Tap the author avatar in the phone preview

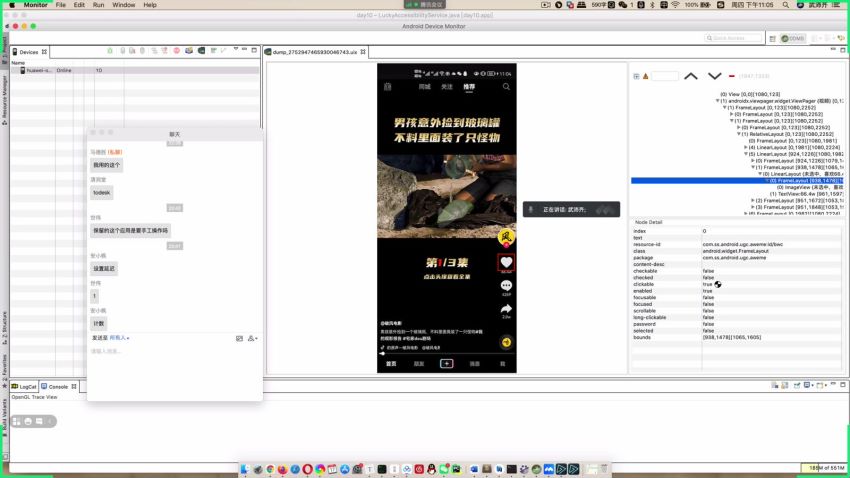tap(506, 237)
